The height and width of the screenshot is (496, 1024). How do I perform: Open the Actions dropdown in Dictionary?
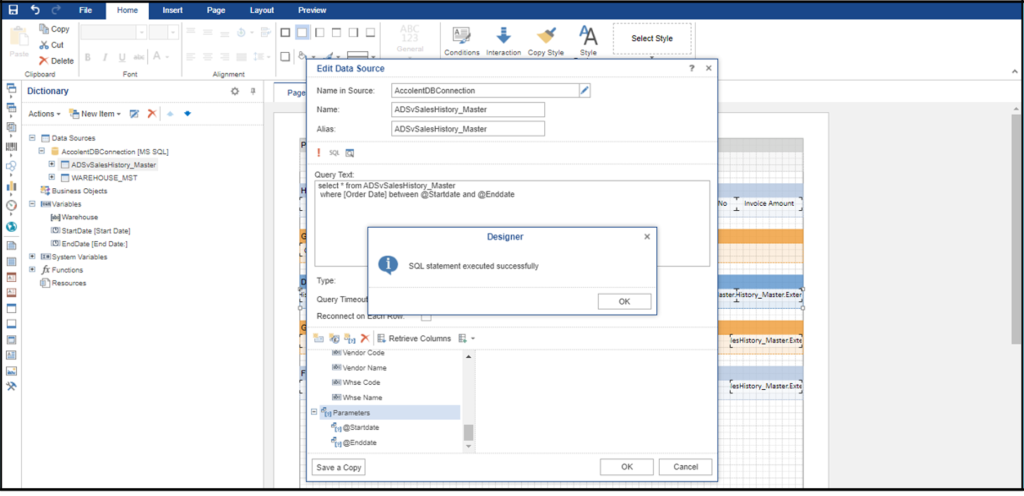(x=44, y=114)
